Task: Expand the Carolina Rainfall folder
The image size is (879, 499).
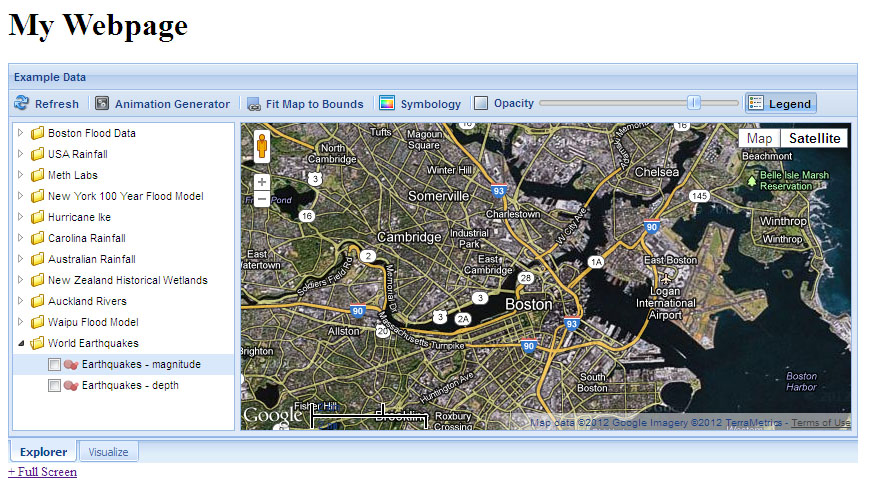Action: (x=21, y=238)
